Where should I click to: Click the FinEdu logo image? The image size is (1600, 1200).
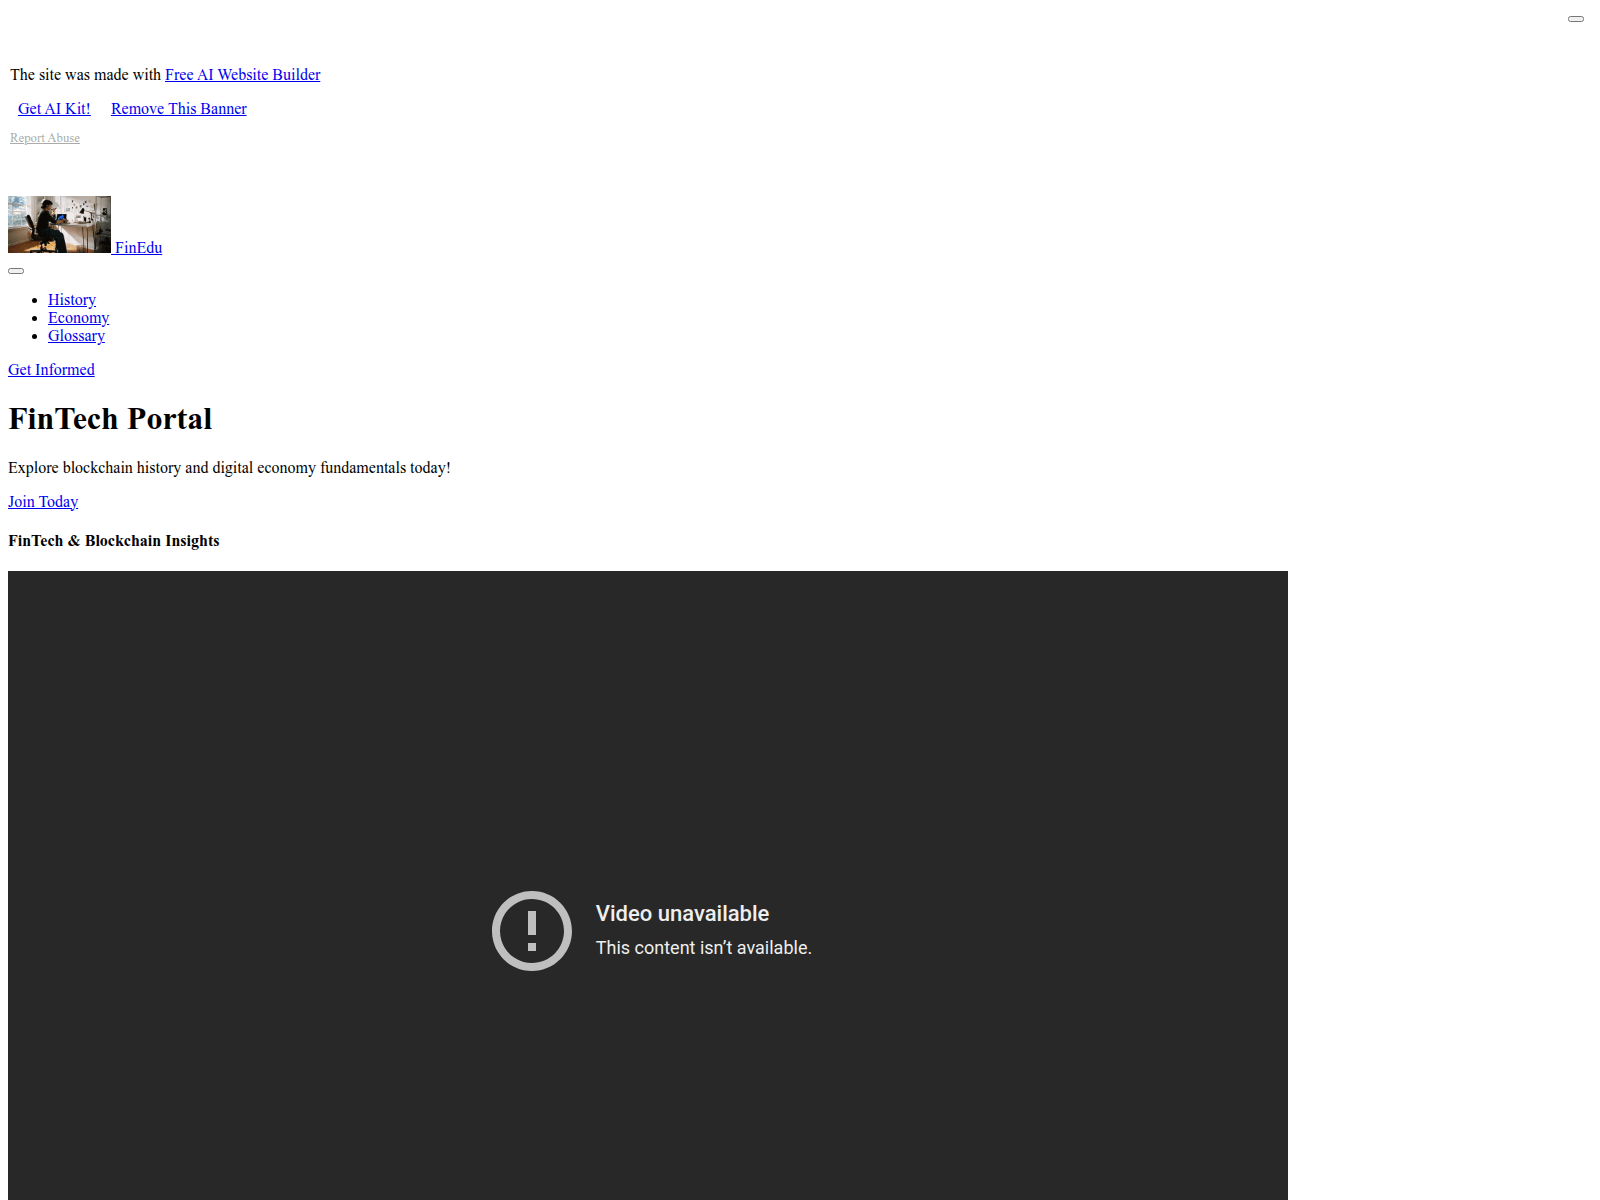coord(59,224)
